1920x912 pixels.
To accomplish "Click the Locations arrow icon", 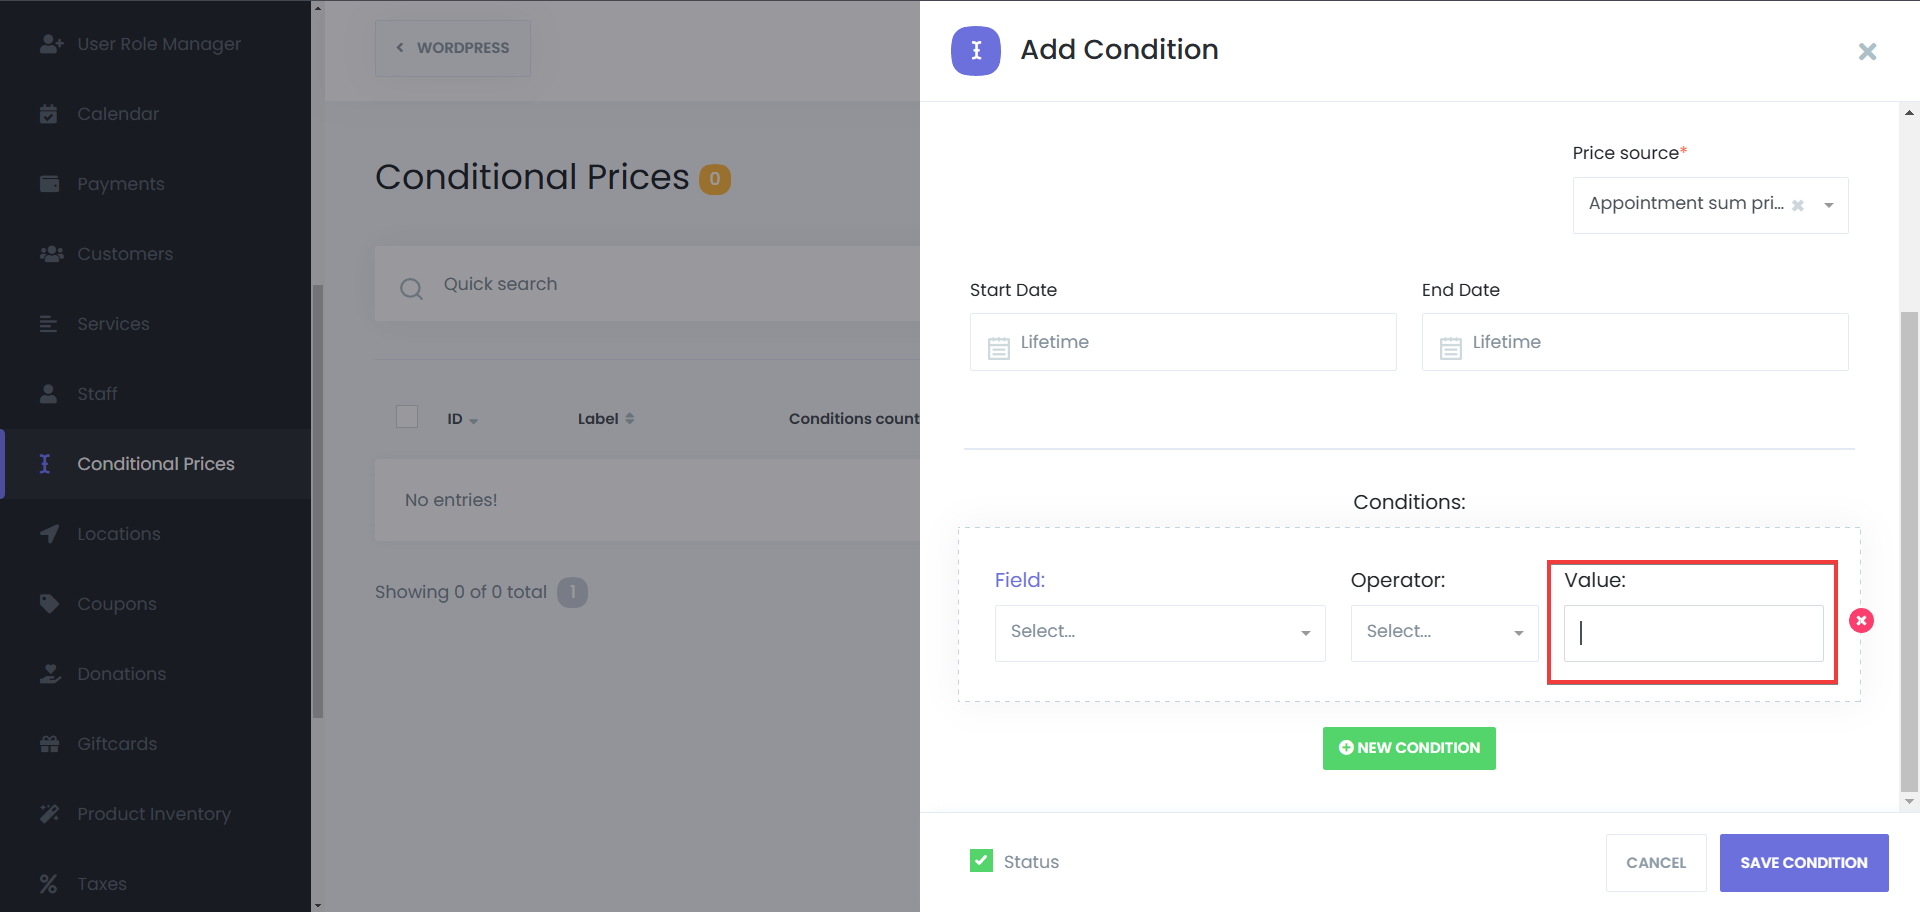I will (49, 534).
